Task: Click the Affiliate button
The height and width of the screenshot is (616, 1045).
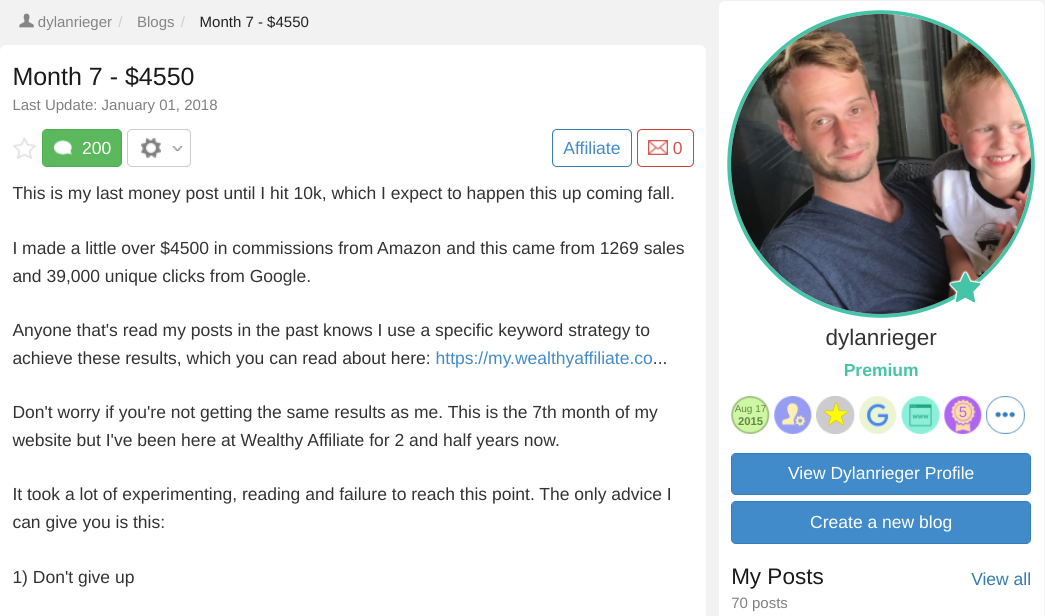Action: point(592,148)
